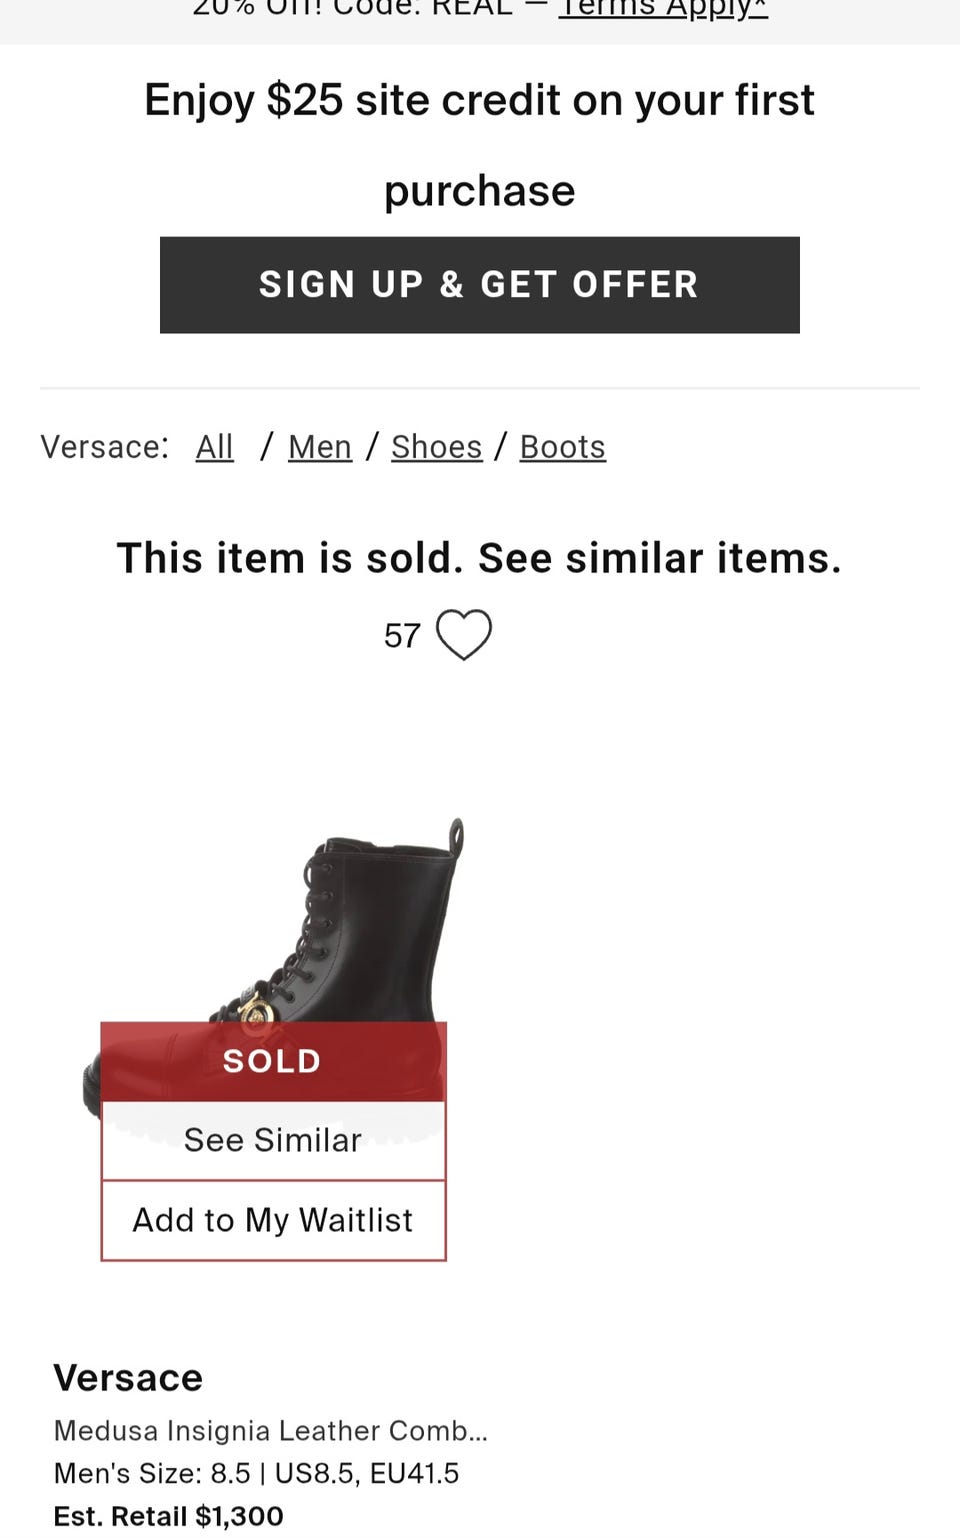Click the Medusa Insignia Leather product title
This screenshot has width=960, height=1538.
[270, 1430]
